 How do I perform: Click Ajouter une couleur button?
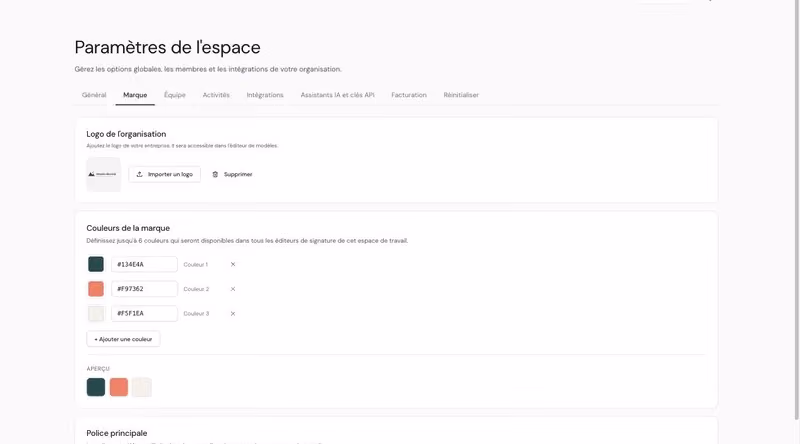point(123,339)
